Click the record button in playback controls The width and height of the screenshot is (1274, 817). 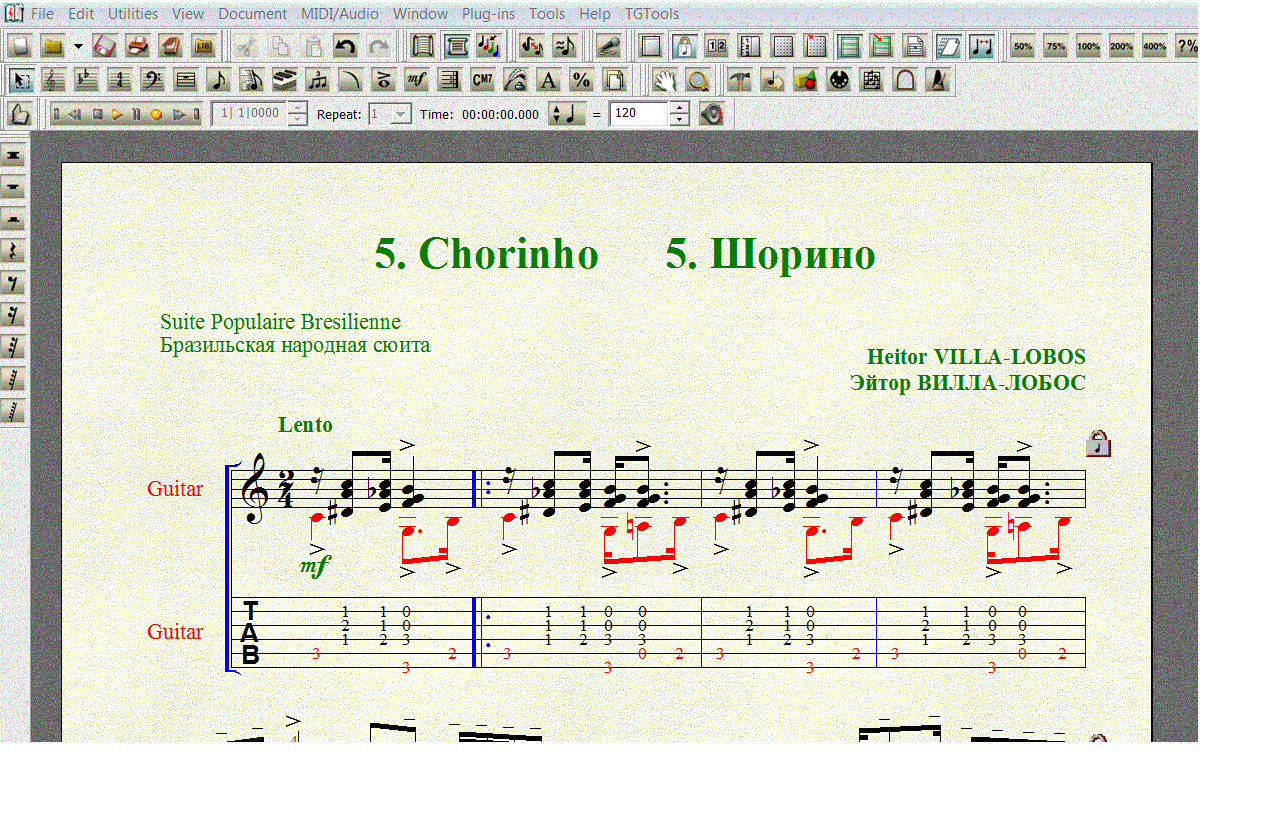pos(156,114)
